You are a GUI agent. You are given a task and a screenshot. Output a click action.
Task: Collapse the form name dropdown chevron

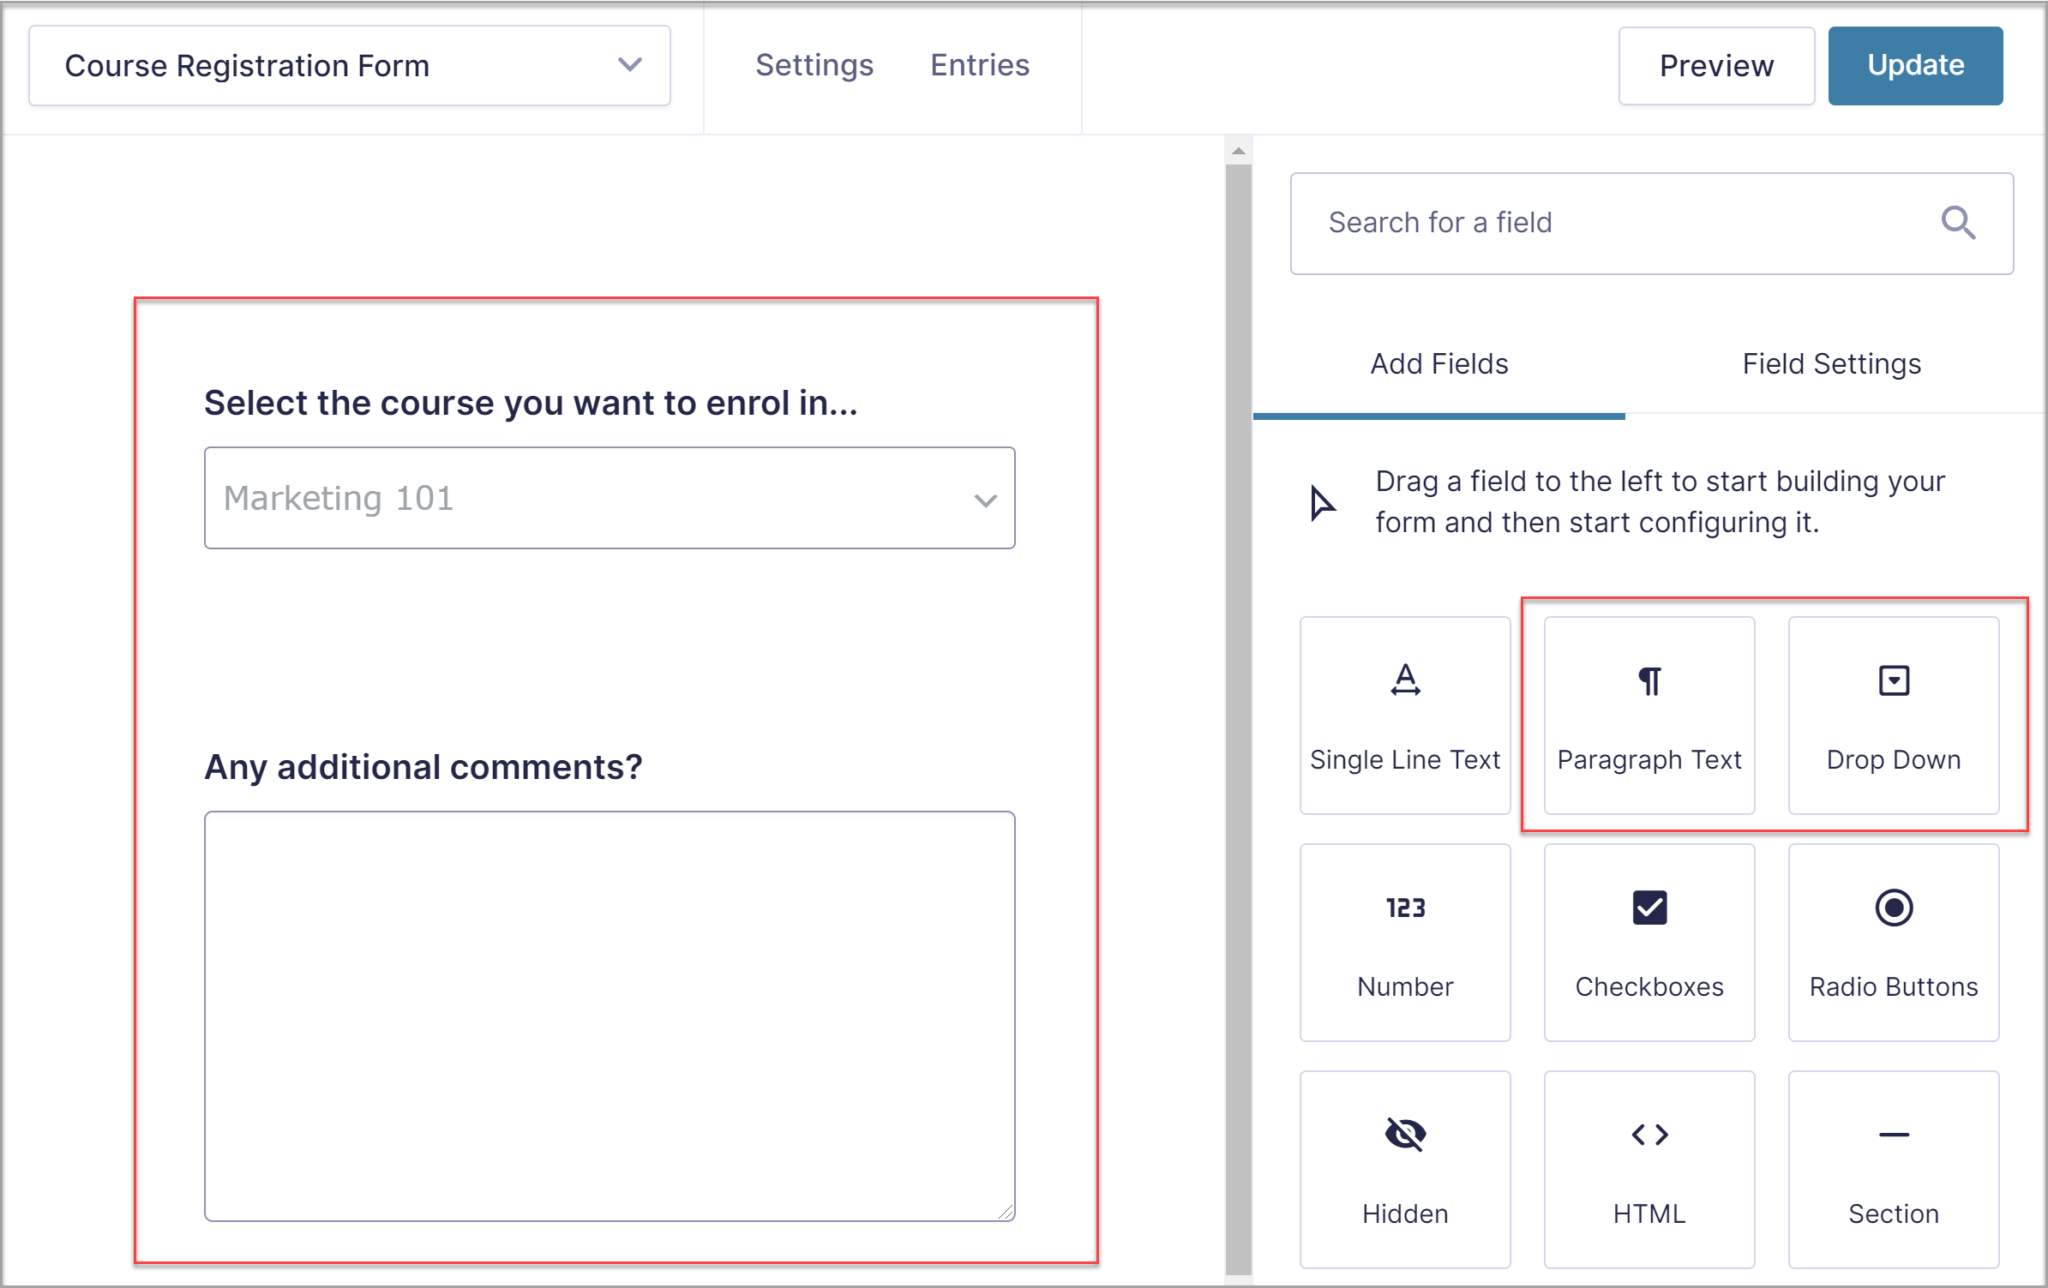(629, 65)
